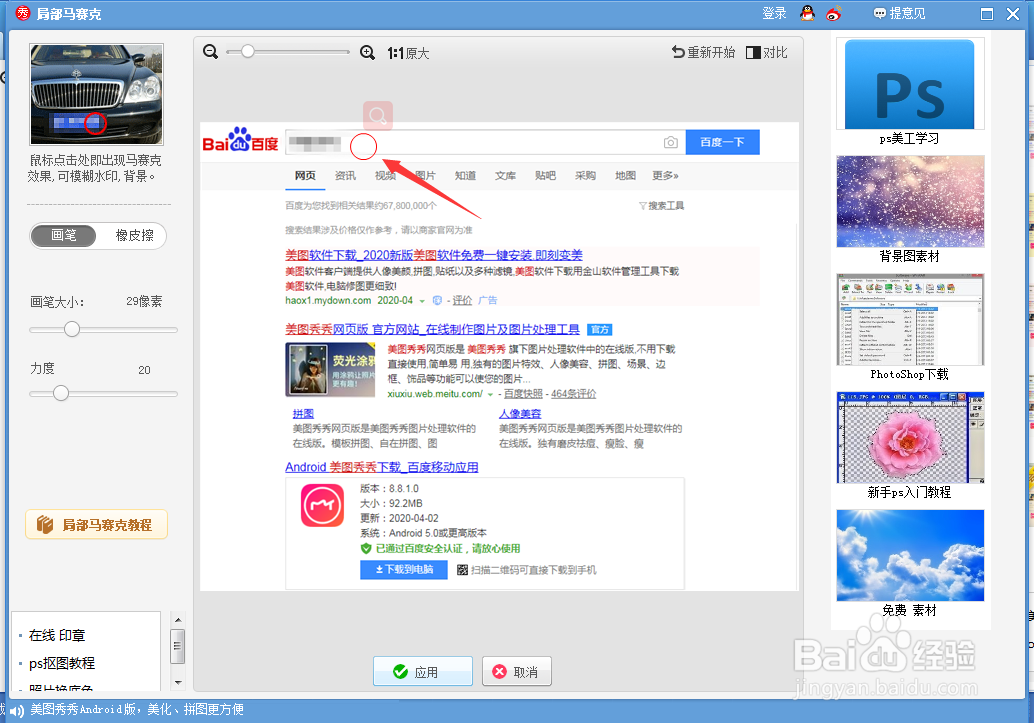Open the 新手ps入门教程 rose thumbnail

click(x=910, y=437)
